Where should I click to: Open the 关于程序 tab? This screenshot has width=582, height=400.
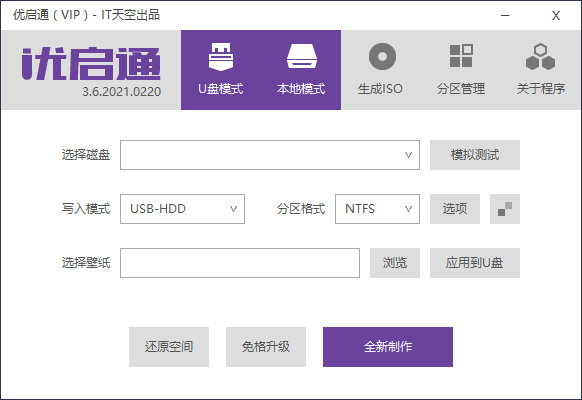tap(541, 70)
